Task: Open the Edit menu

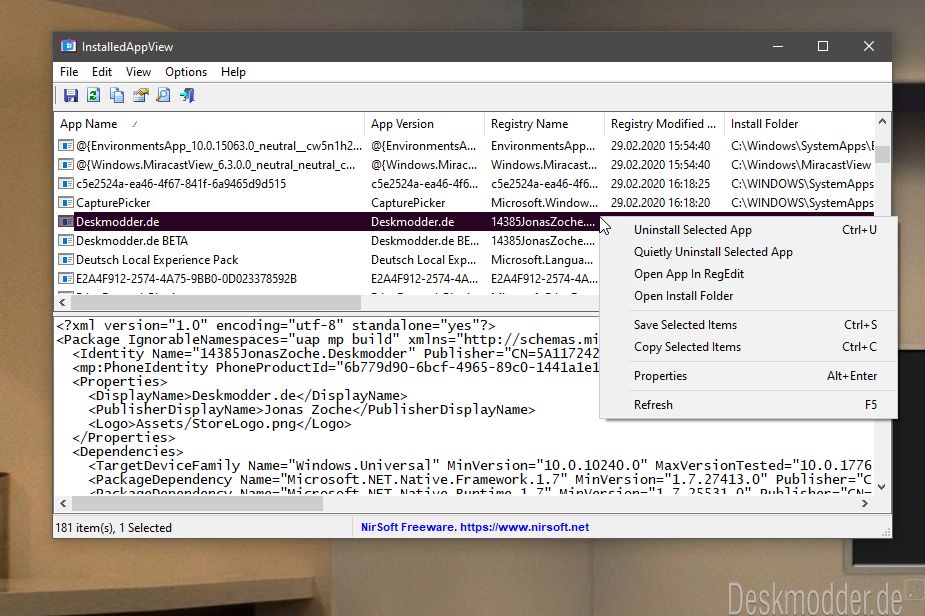Action: (x=101, y=72)
